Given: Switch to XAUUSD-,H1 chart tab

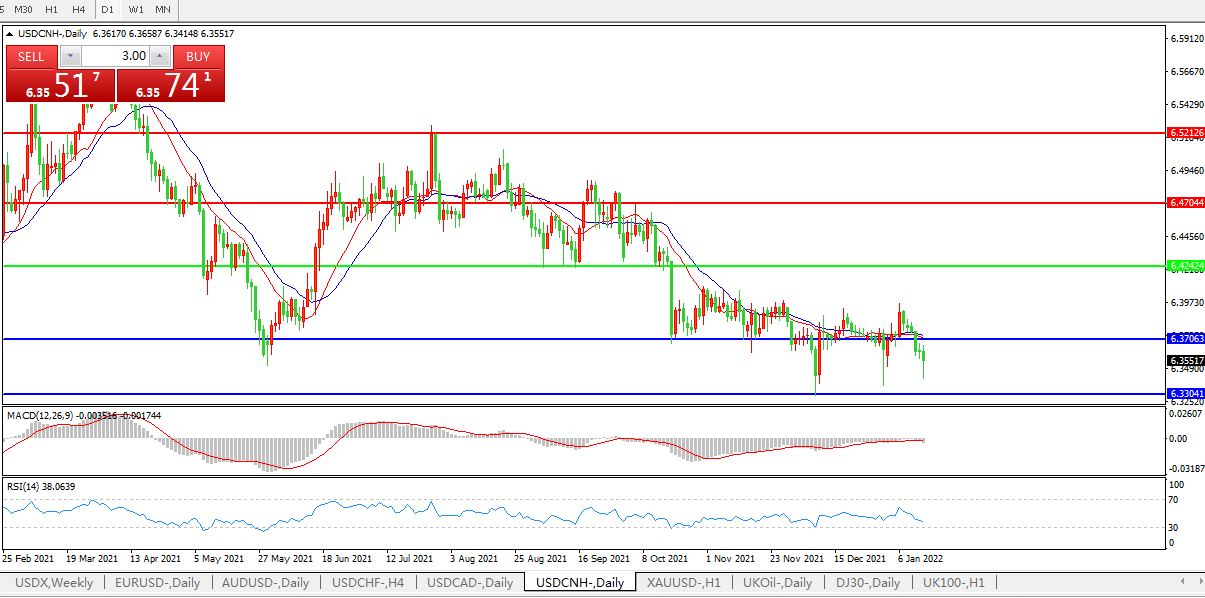Looking at the screenshot, I should point(684,582).
